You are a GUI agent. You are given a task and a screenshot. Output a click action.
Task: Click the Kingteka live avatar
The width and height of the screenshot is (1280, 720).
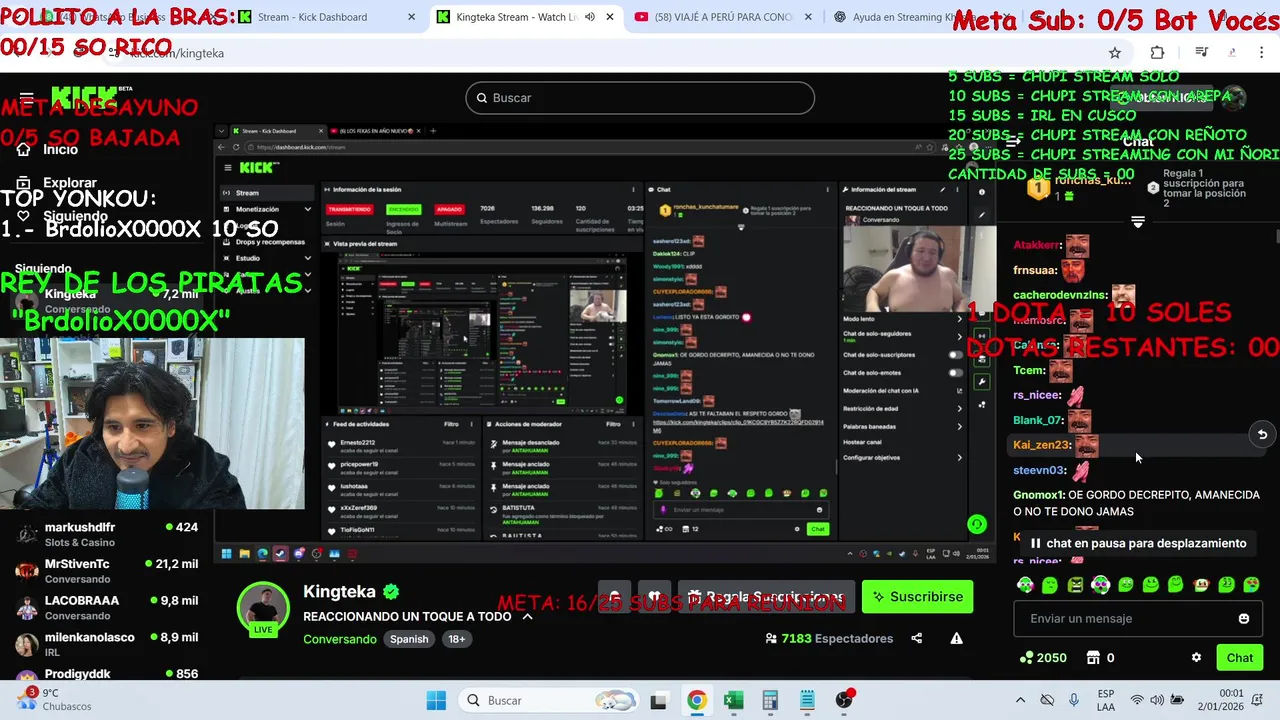(263, 607)
